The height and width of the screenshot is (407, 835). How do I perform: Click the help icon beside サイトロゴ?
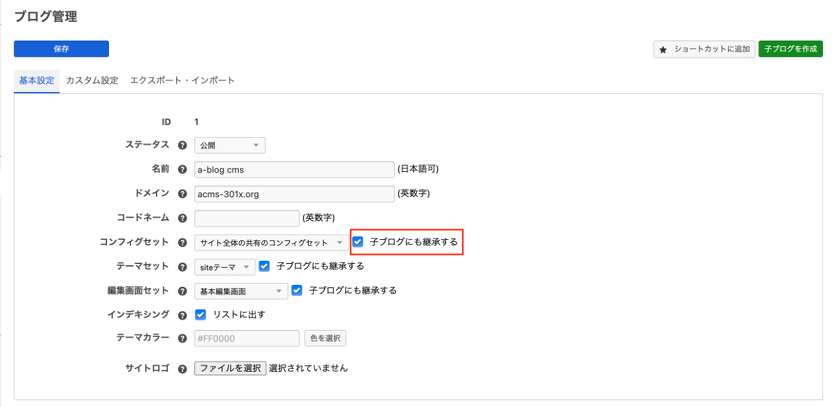(182, 368)
